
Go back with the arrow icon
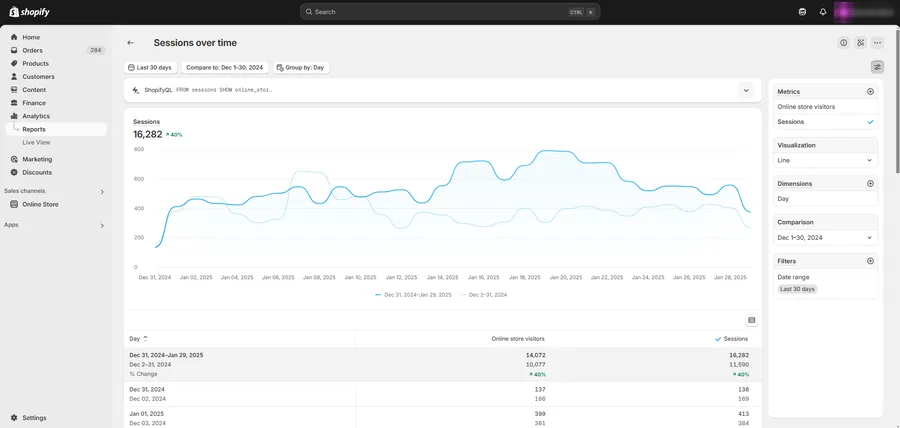click(x=131, y=43)
